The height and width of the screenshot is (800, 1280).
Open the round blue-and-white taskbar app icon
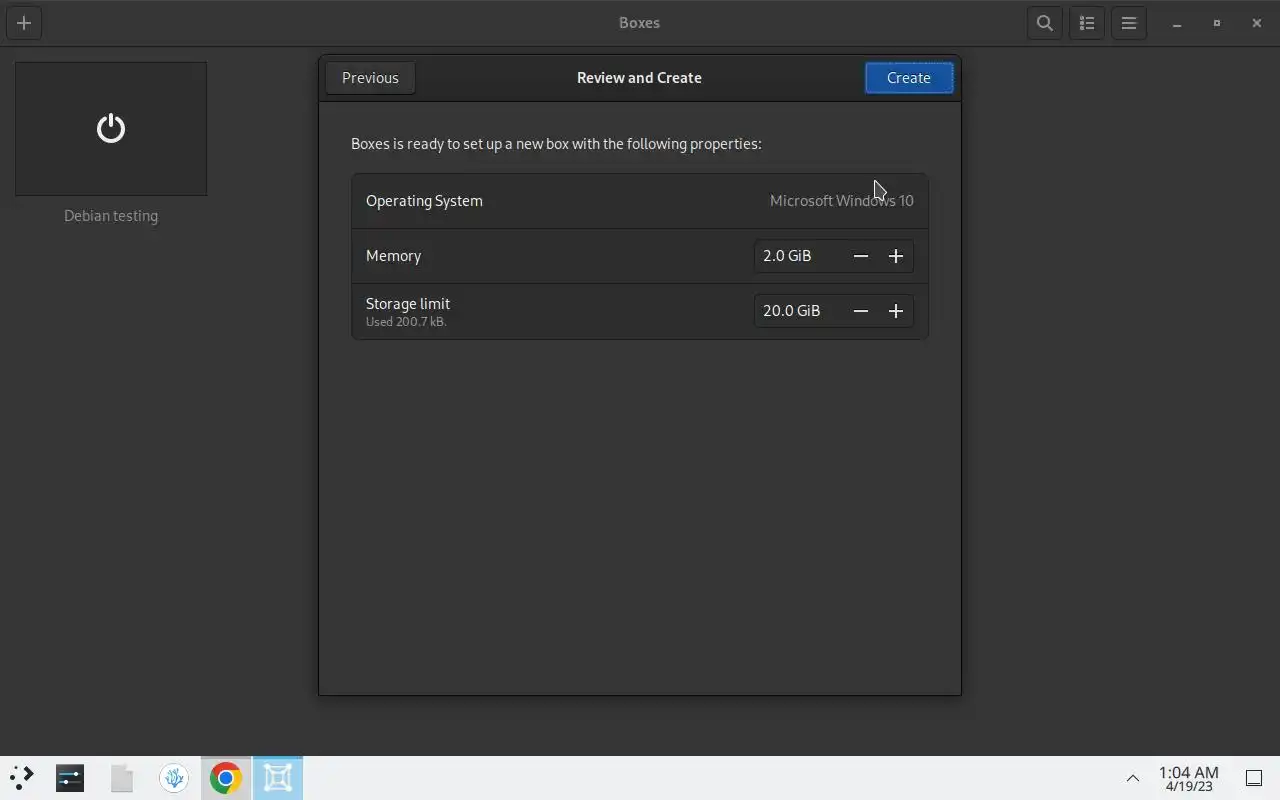point(174,778)
